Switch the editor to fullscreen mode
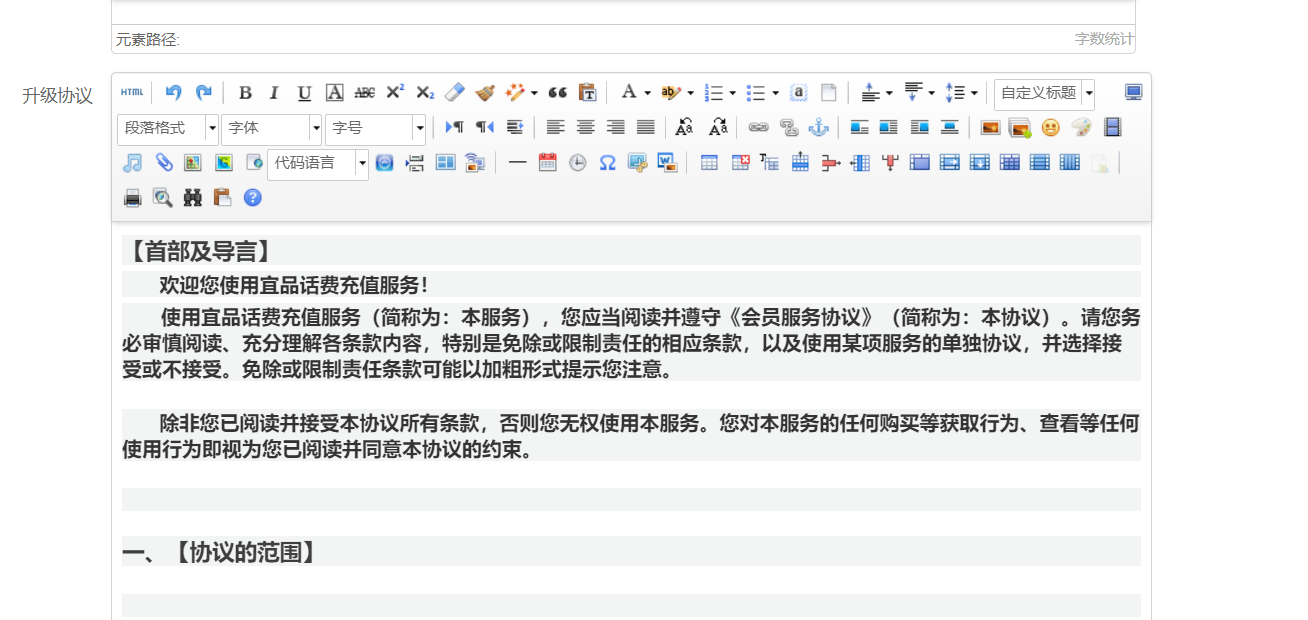 [x=1133, y=93]
